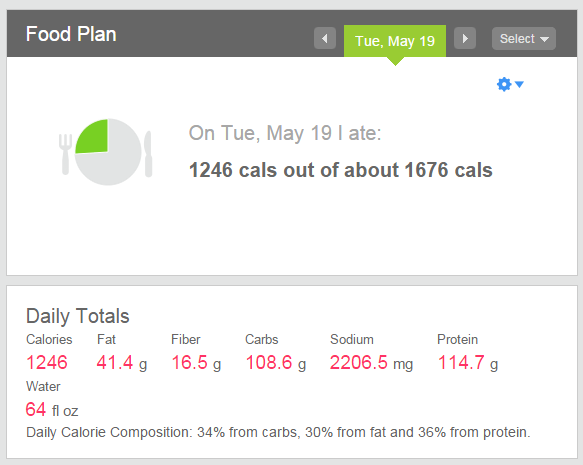This screenshot has width=583, height=465.
Task: Select the Tue, May 19 date tab
Action: click(395, 41)
